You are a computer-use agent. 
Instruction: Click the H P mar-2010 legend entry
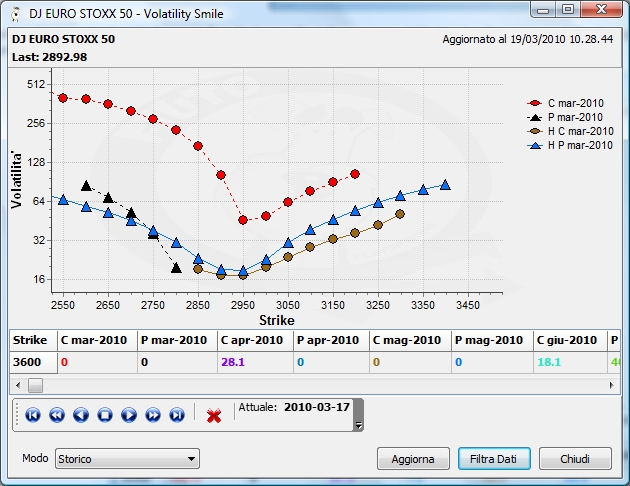click(x=570, y=145)
